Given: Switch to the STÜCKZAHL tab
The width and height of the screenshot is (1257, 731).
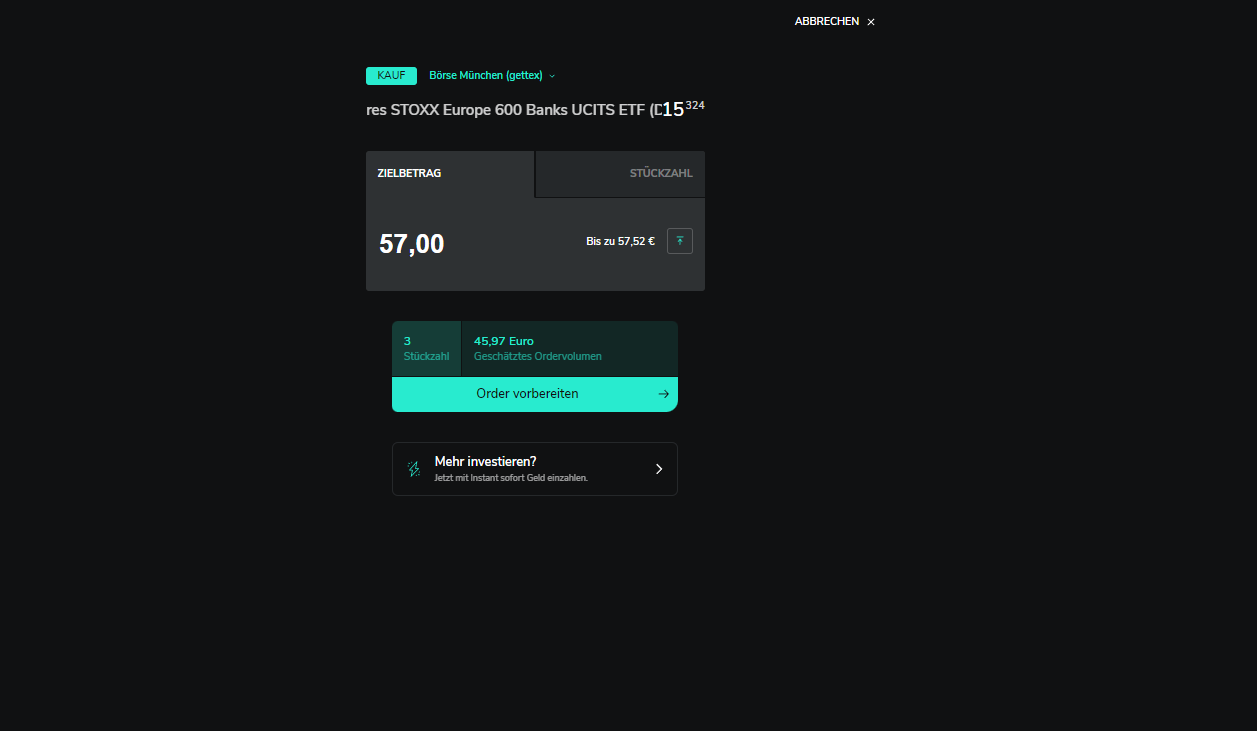Looking at the screenshot, I should [x=621, y=174].
